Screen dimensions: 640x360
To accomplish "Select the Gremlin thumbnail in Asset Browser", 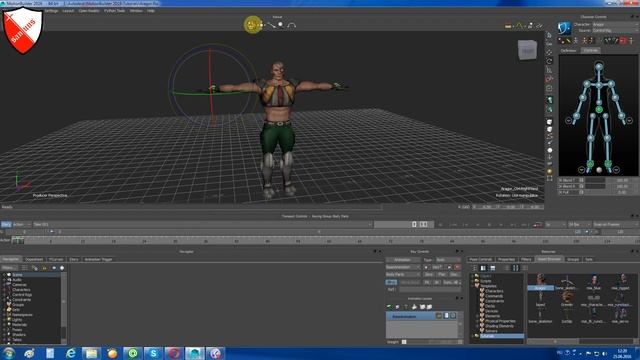I will (x=567, y=298).
